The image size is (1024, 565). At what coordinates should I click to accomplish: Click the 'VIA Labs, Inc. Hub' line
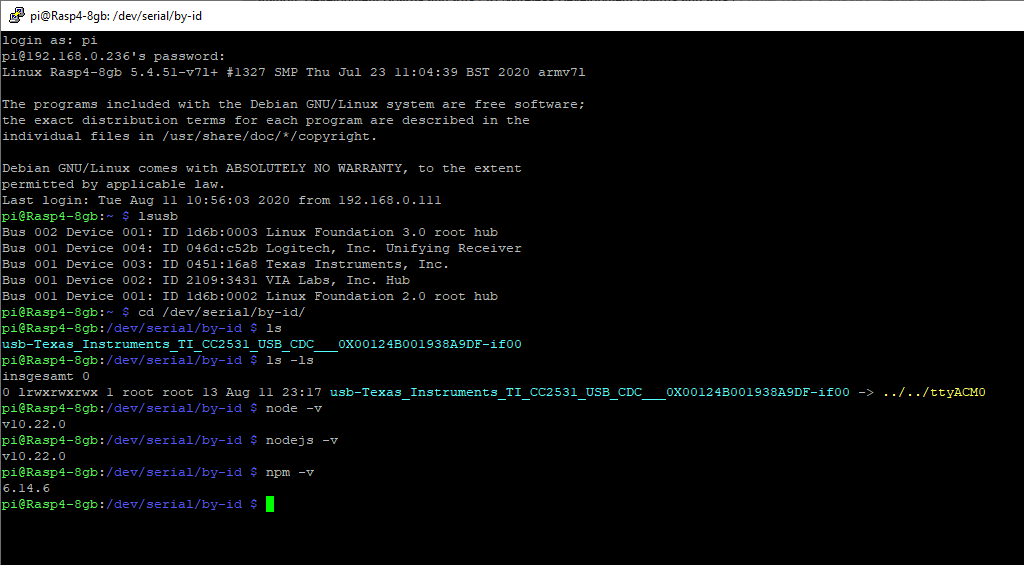(x=206, y=280)
